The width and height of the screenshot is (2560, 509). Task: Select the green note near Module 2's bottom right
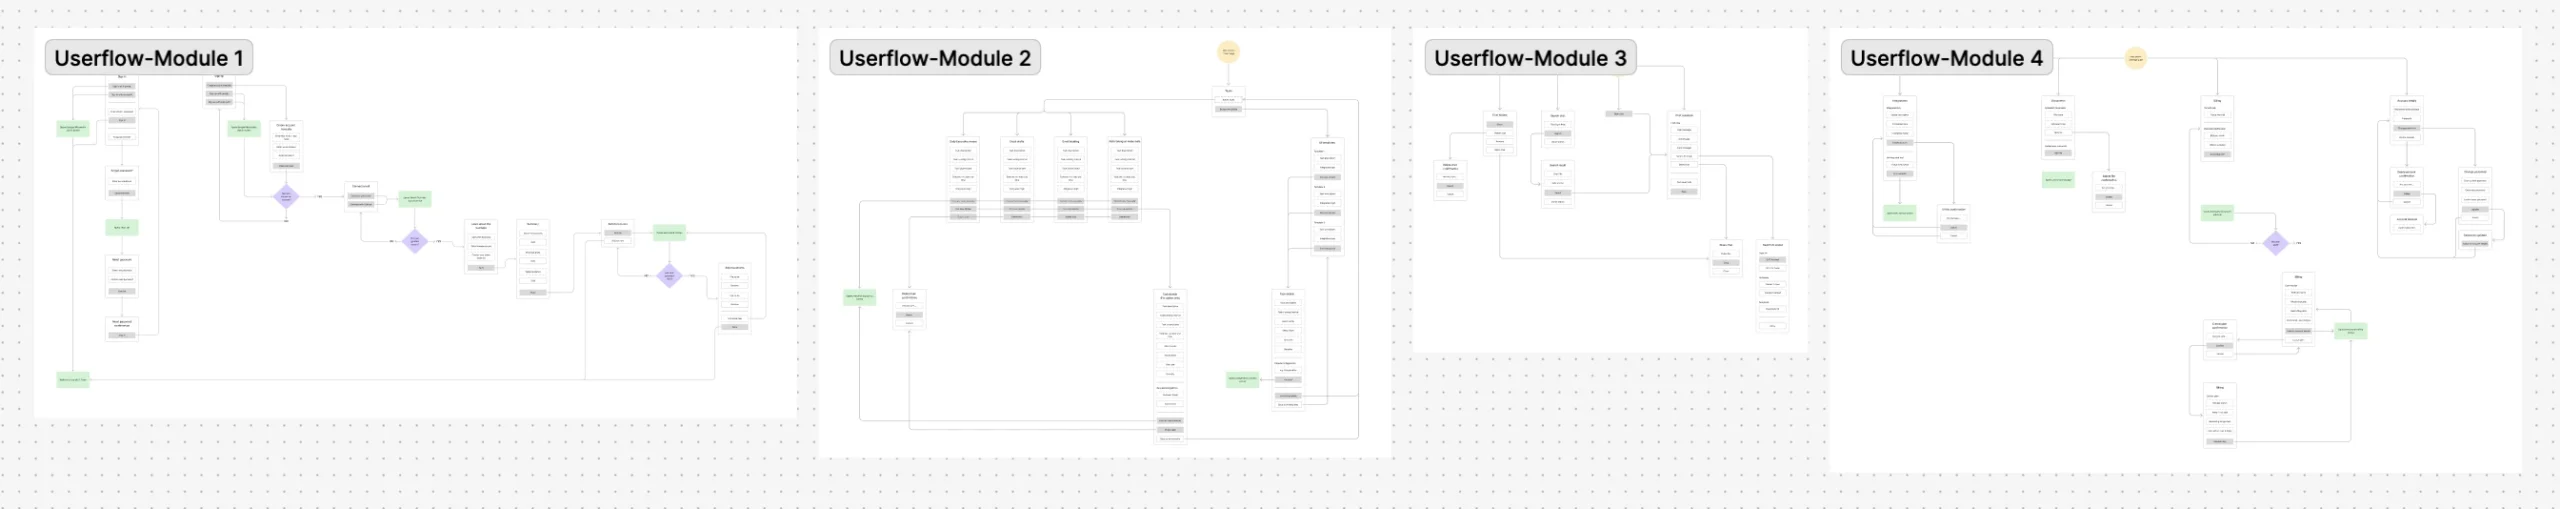1242,379
